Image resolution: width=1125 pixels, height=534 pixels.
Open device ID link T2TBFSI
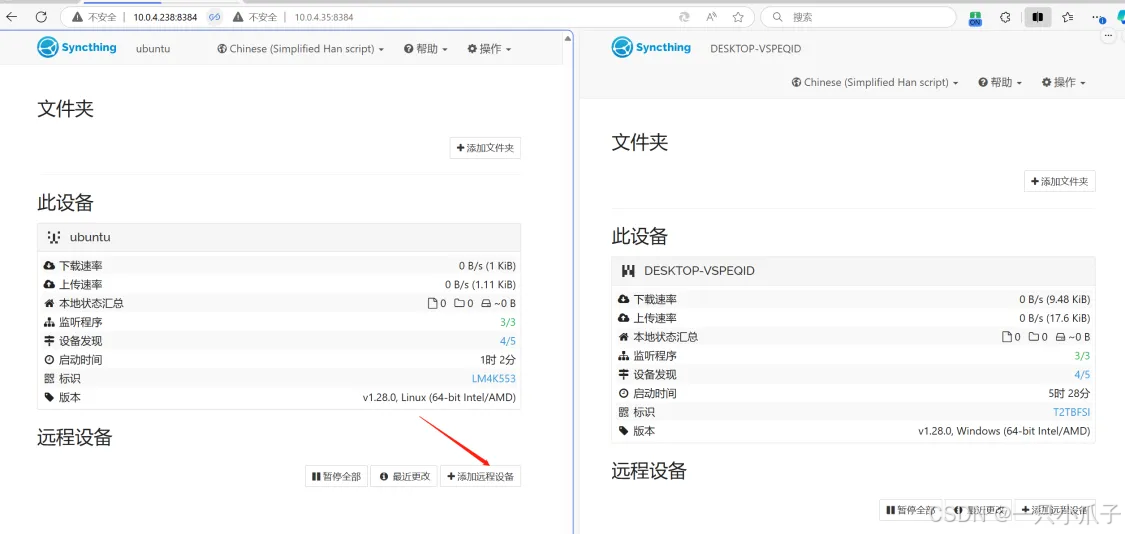[x=1071, y=412]
